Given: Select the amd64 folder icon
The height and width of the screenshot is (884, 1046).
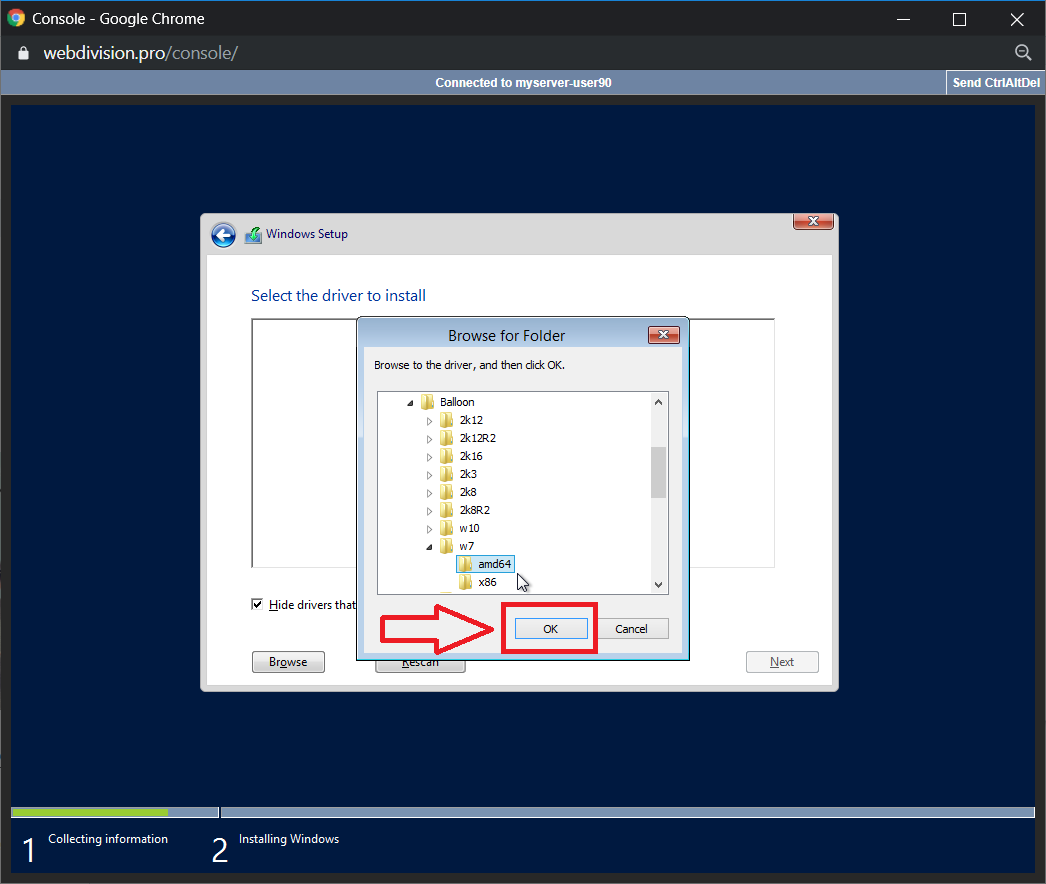Looking at the screenshot, I should pyautogui.click(x=466, y=564).
